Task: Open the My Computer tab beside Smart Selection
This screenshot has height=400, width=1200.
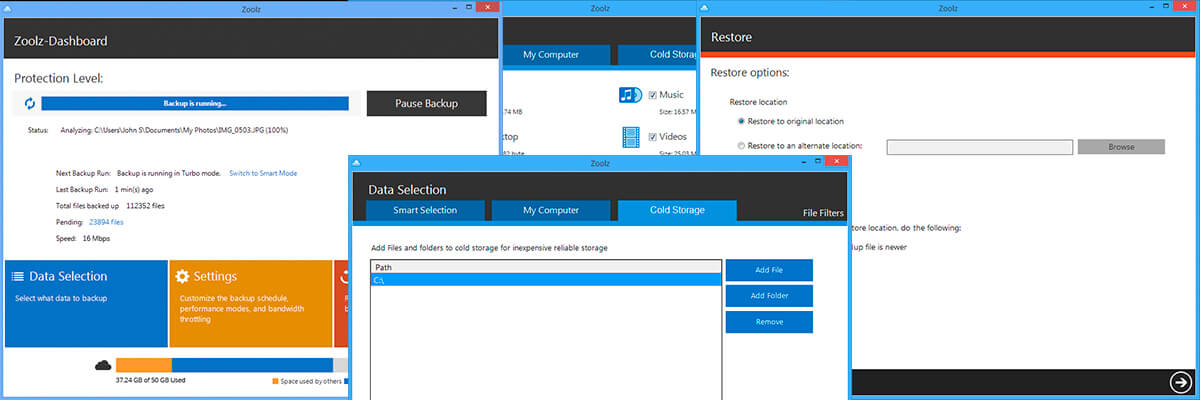Action: (551, 210)
